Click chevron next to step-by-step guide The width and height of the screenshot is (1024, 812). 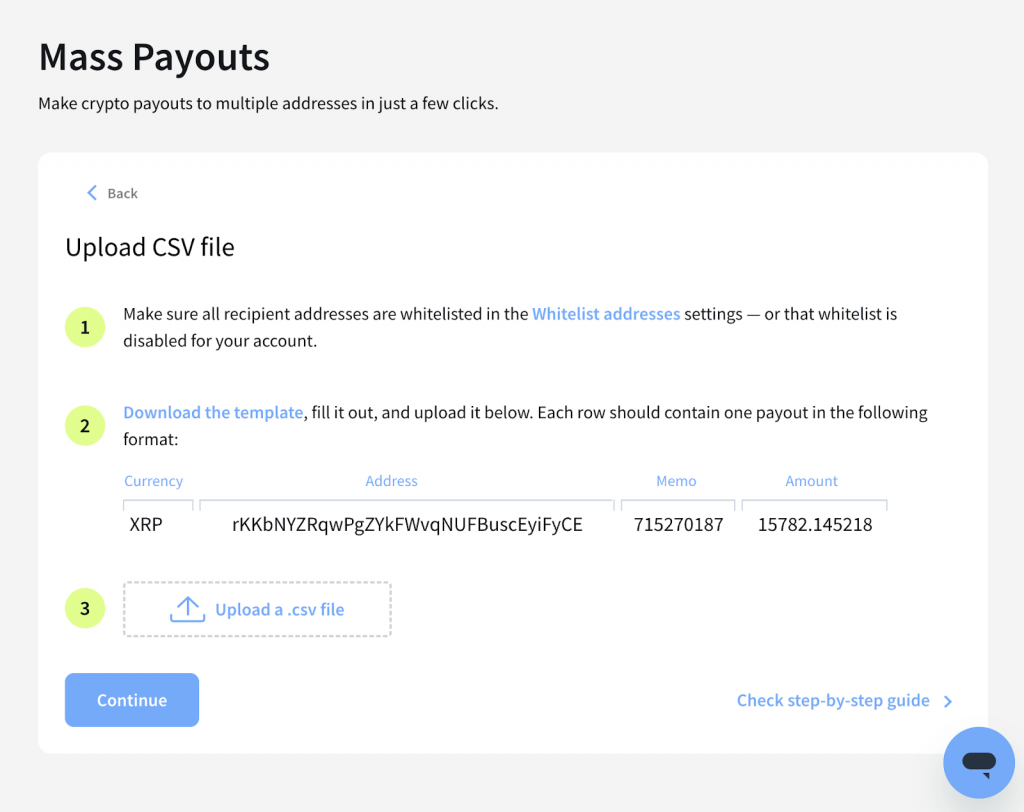[x=948, y=701]
